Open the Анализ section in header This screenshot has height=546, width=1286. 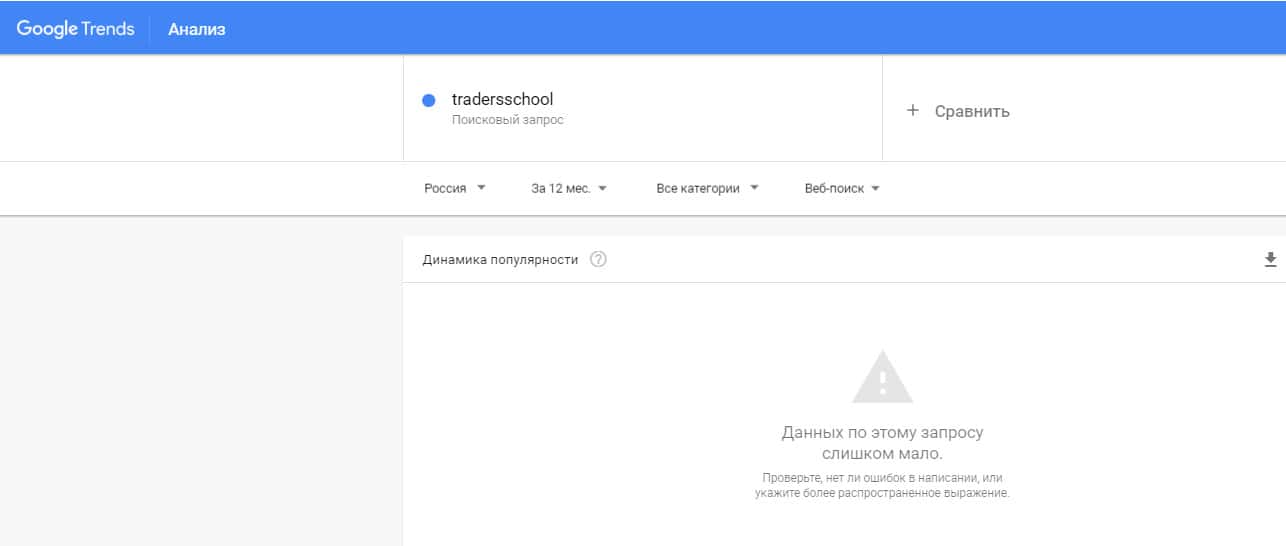coord(196,29)
